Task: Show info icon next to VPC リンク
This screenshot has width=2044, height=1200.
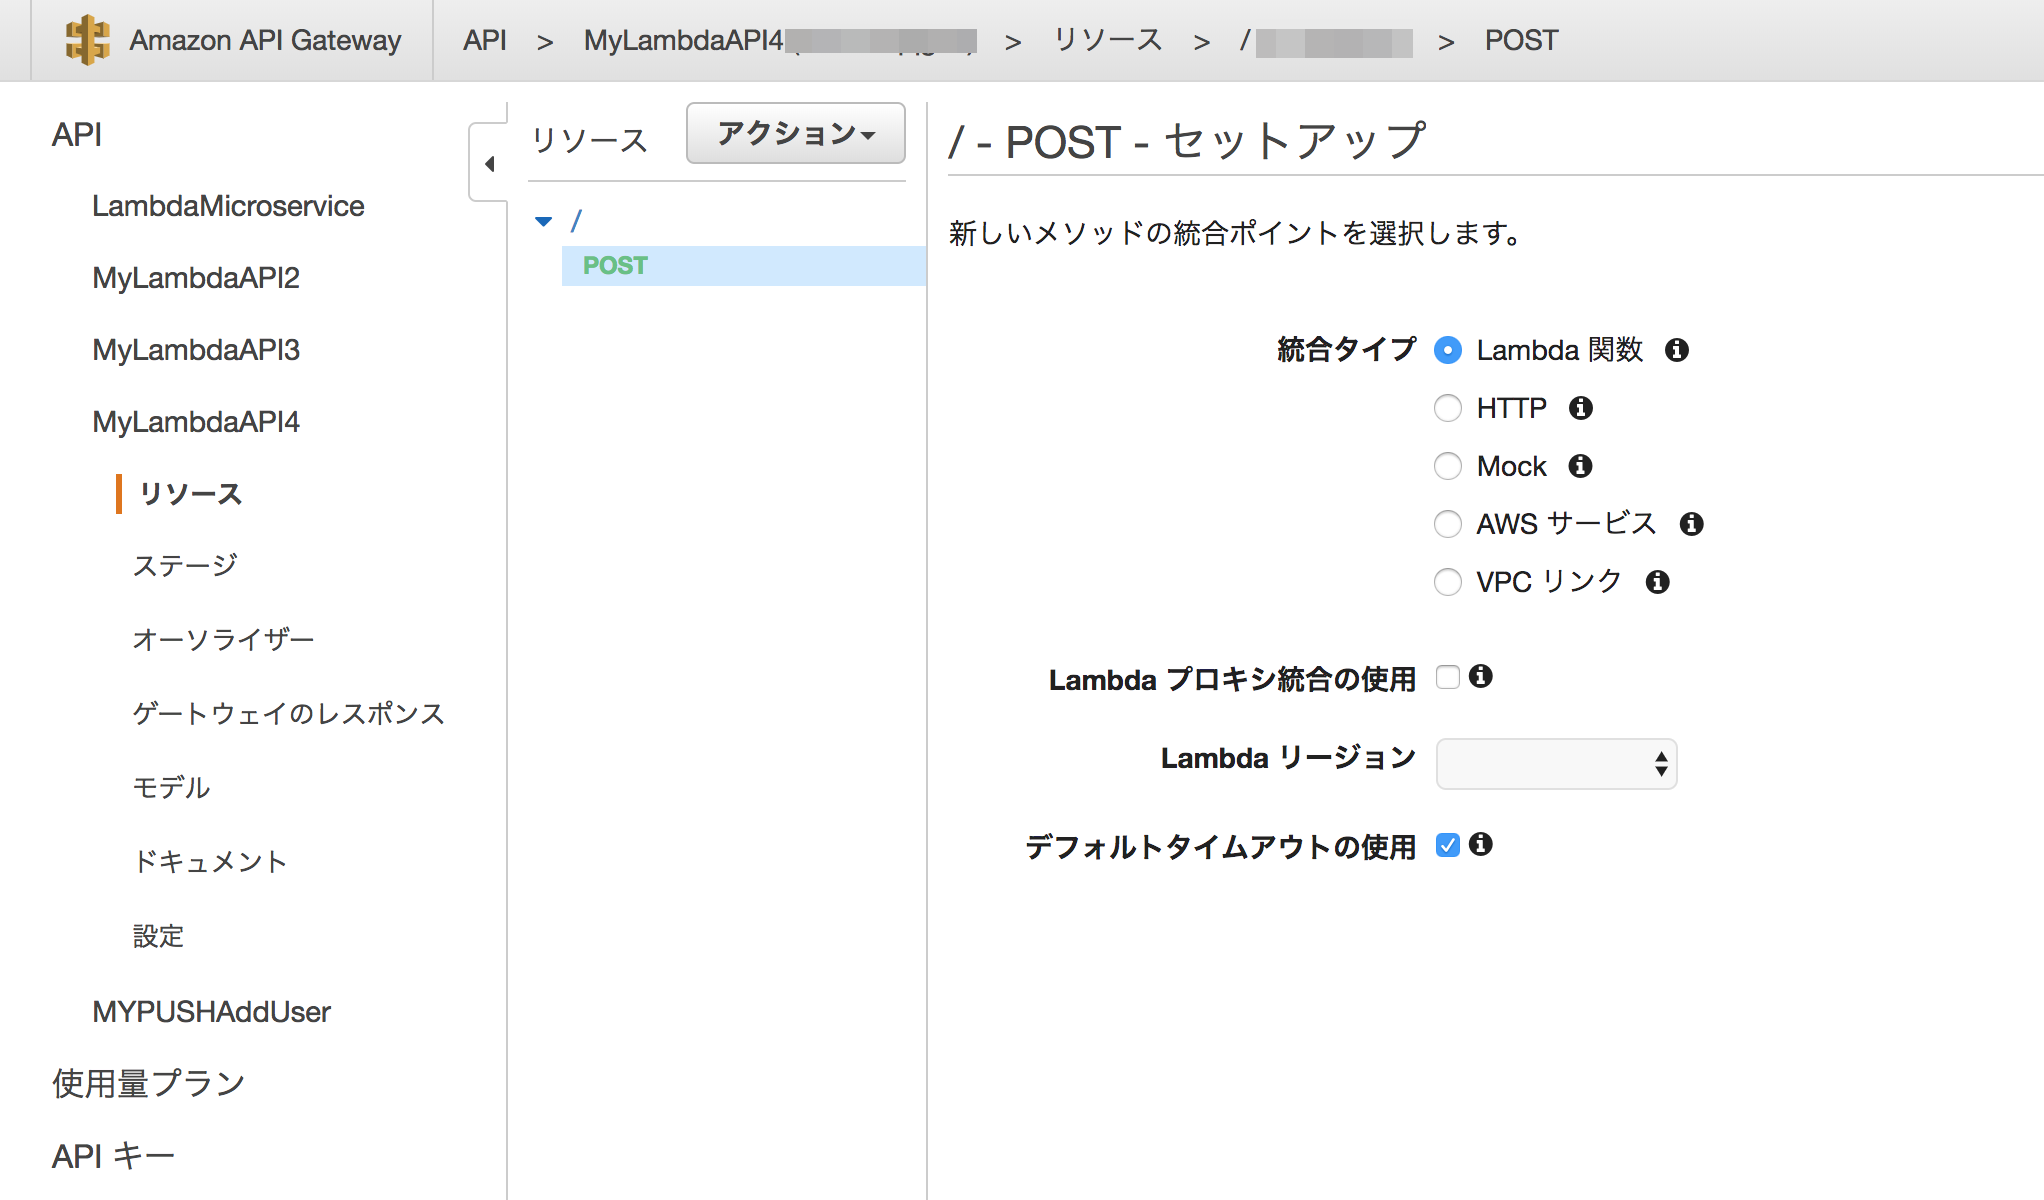Action: (1658, 582)
